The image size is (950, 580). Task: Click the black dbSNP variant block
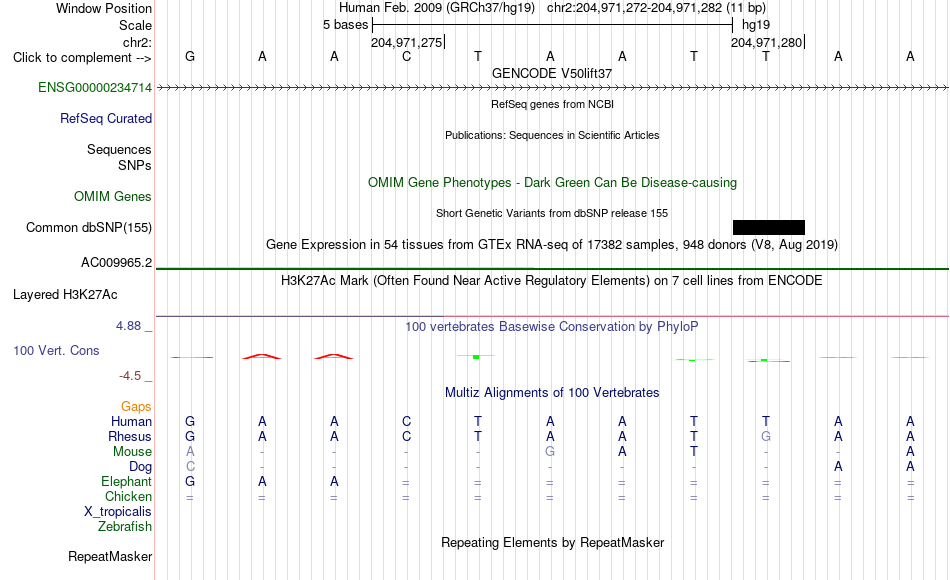click(x=769, y=227)
